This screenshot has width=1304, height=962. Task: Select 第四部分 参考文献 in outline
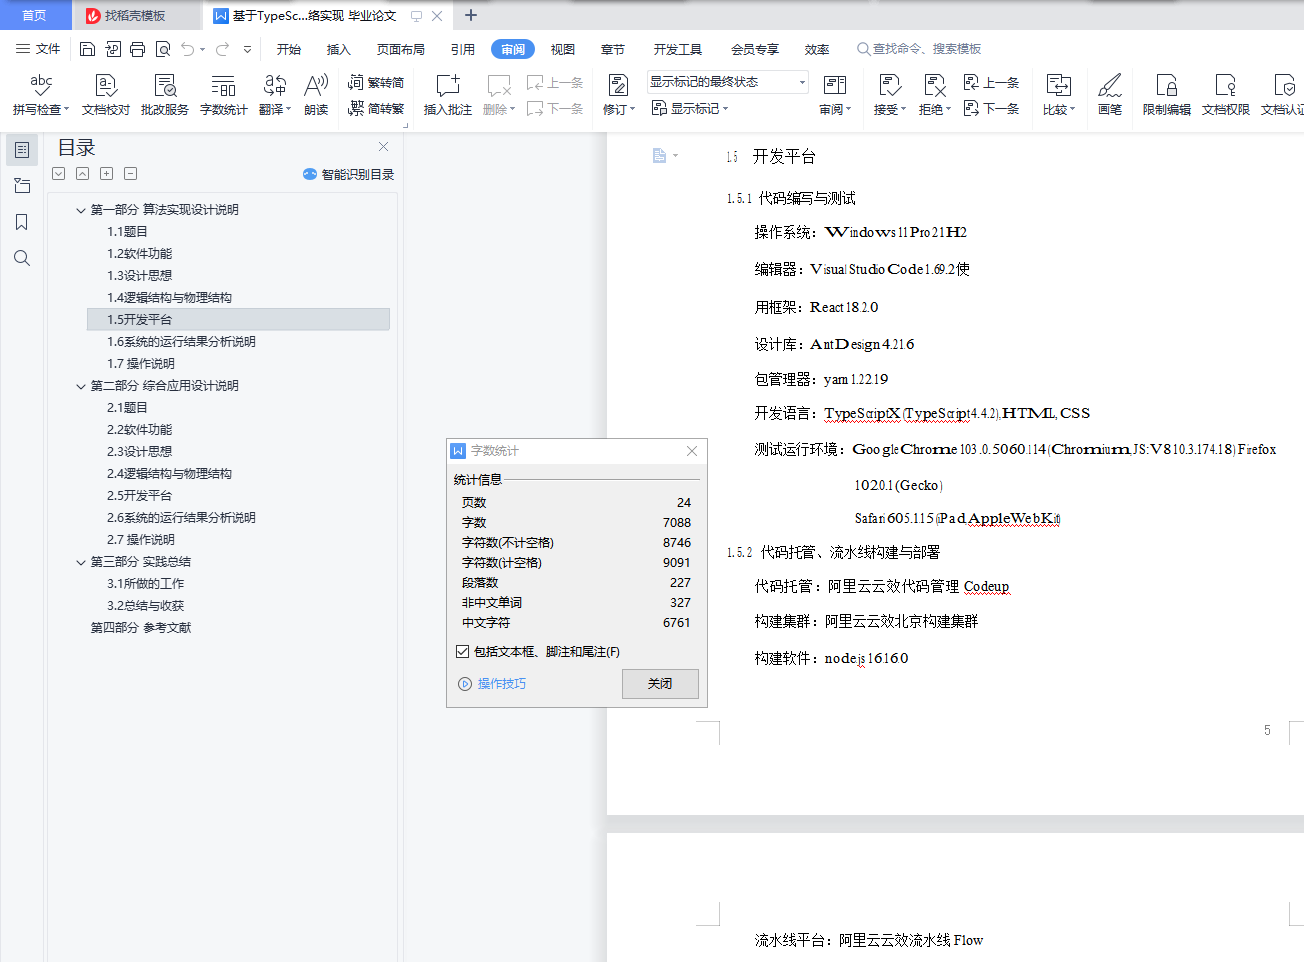pyautogui.click(x=141, y=628)
